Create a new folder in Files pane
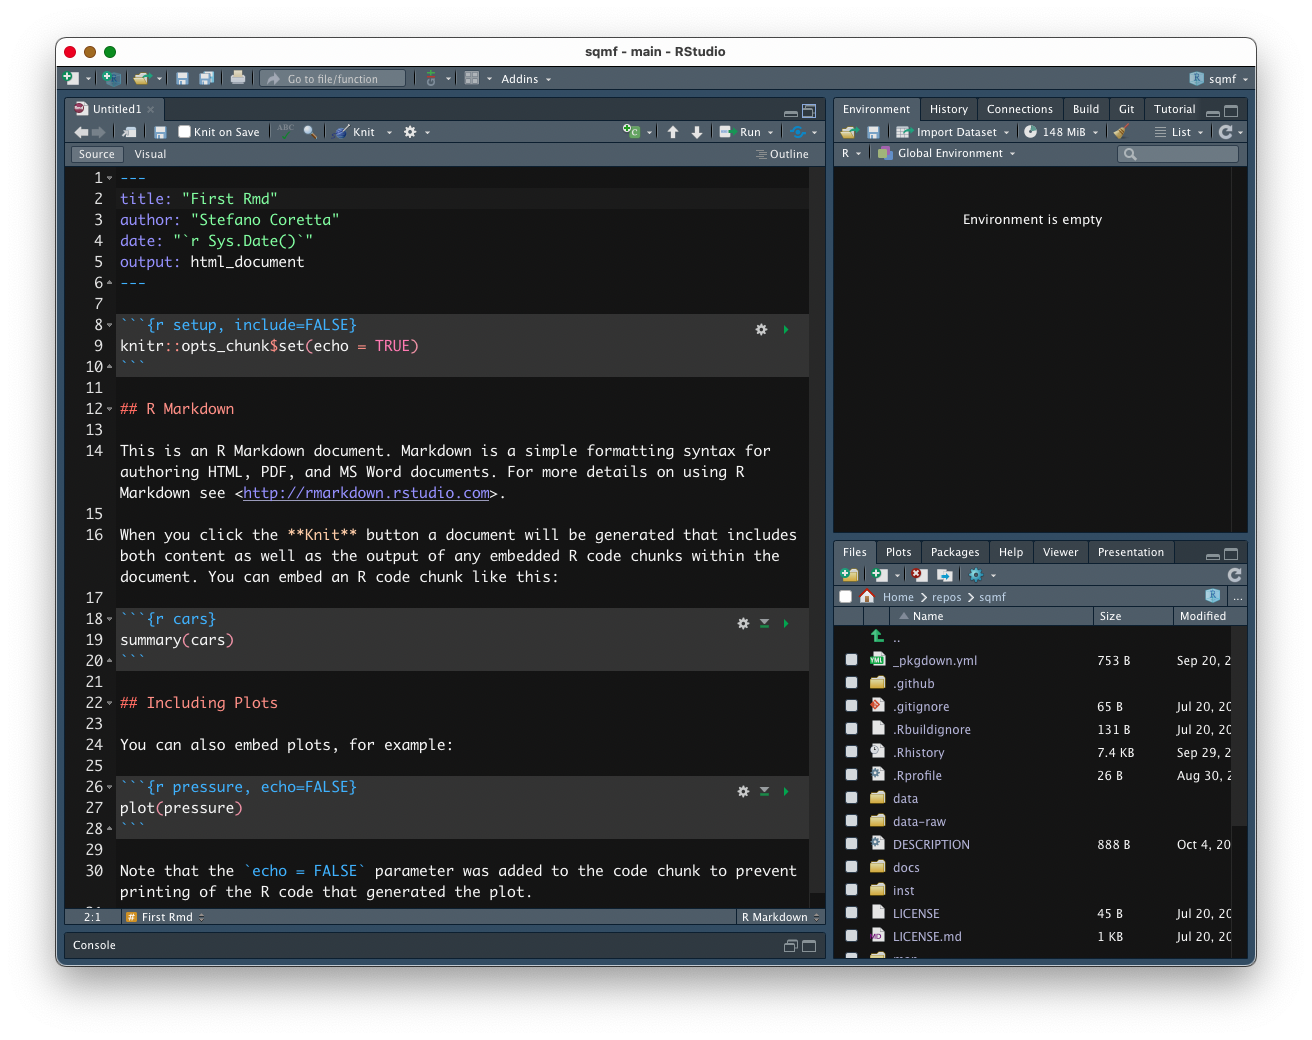The width and height of the screenshot is (1312, 1040). tap(850, 575)
